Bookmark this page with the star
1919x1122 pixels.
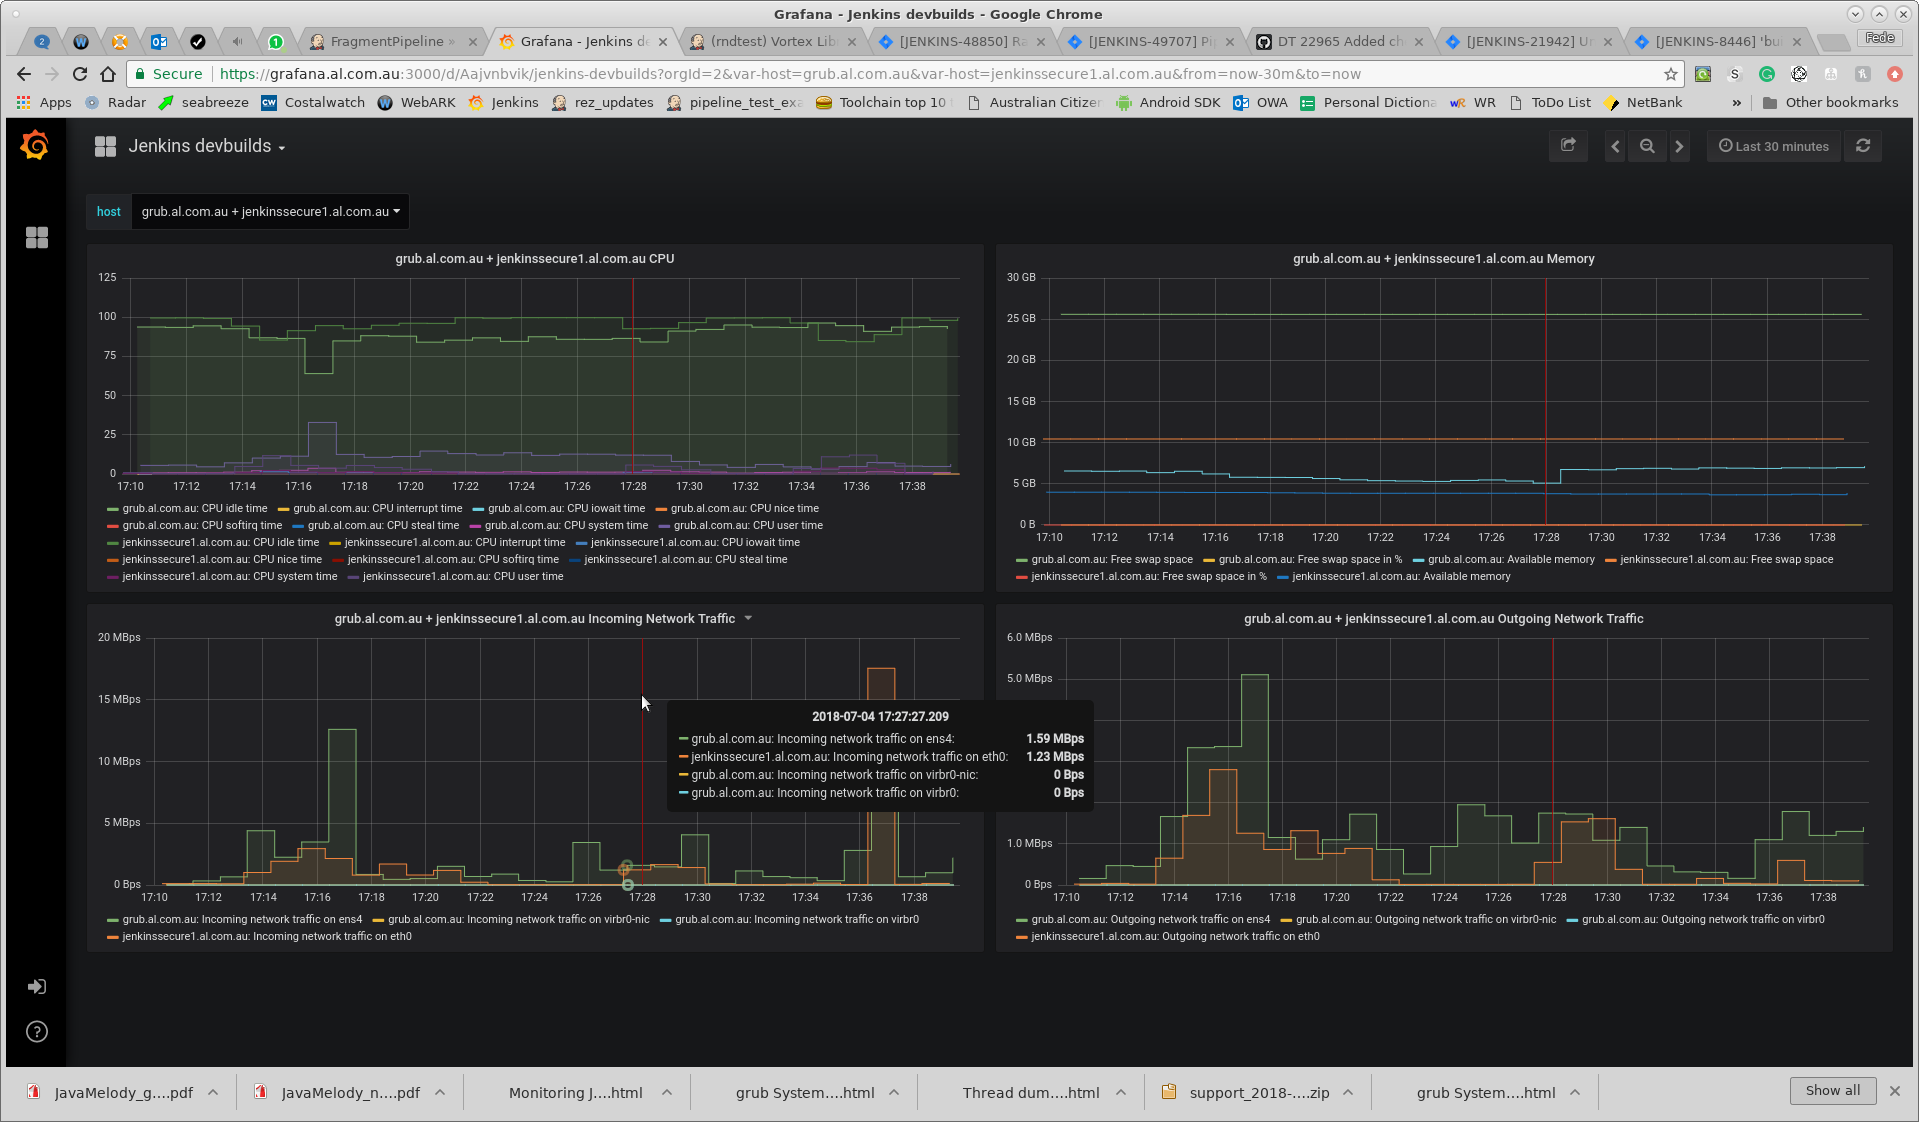(x=1670, y=74)
